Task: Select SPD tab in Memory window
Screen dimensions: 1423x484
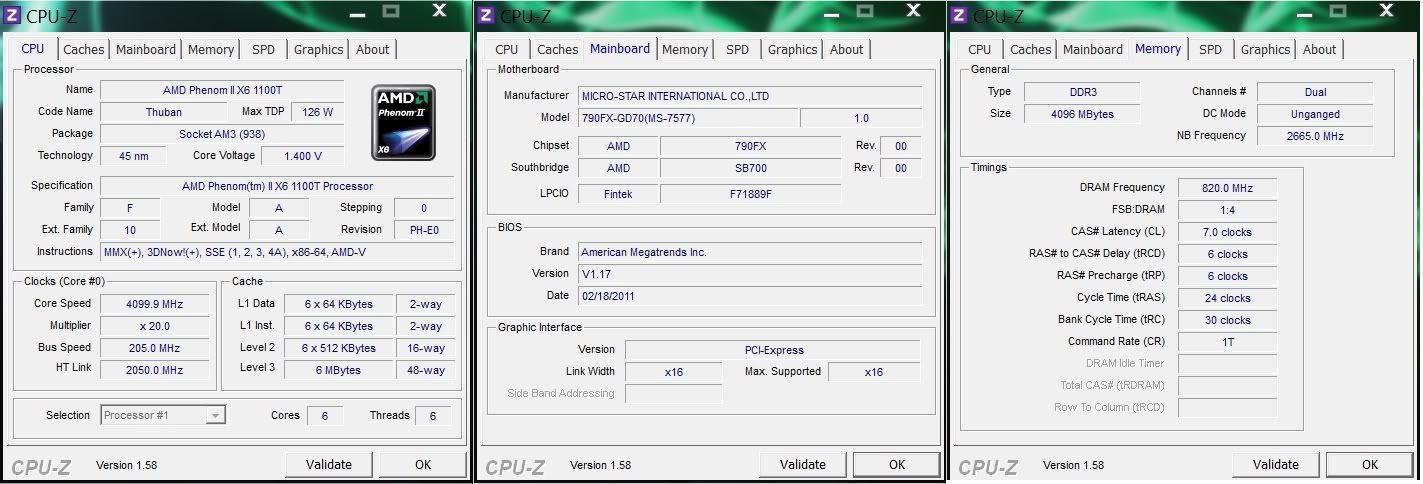Action: (1211, 49)
